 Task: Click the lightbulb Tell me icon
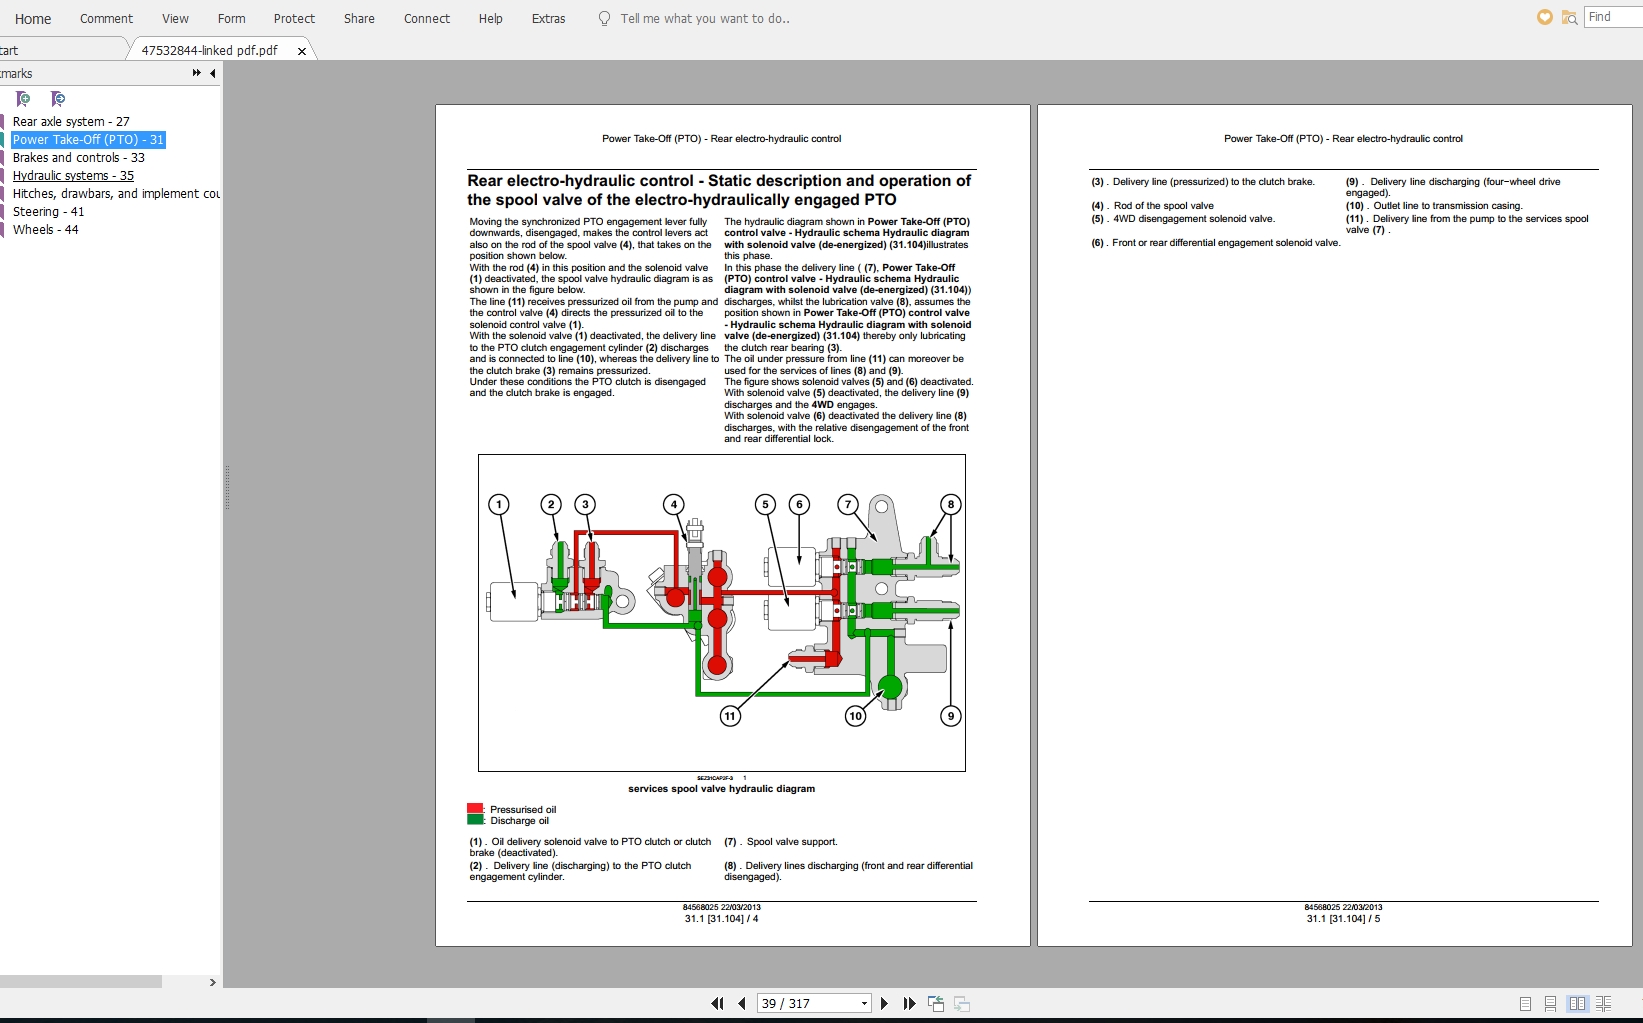(x=604, y=18)
